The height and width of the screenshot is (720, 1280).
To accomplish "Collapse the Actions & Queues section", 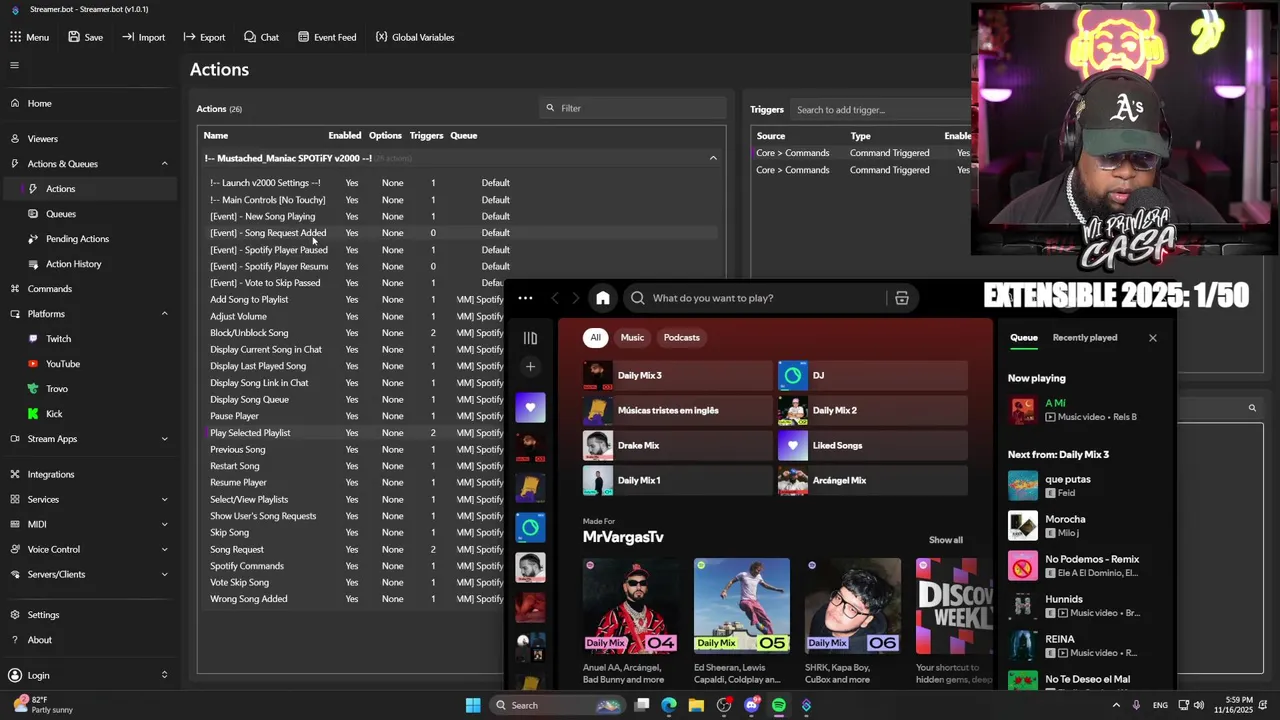I will click(x=164, y=164).
